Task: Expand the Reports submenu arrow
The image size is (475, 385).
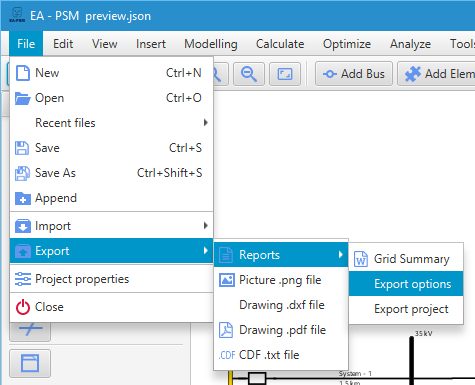Action: [x=340, y=255]
